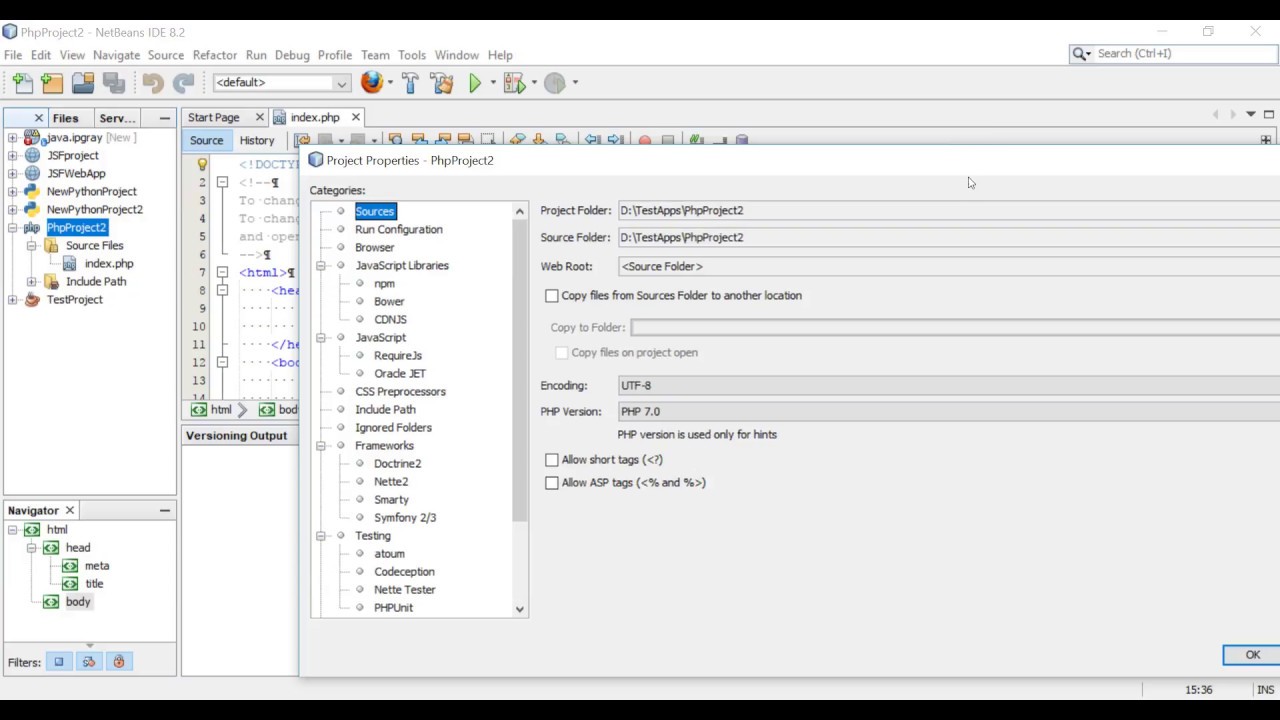This screenshot has height=720, width=1280.
Task: Click the lightbulb hint on line 1
Action: [x=202, y=164]
